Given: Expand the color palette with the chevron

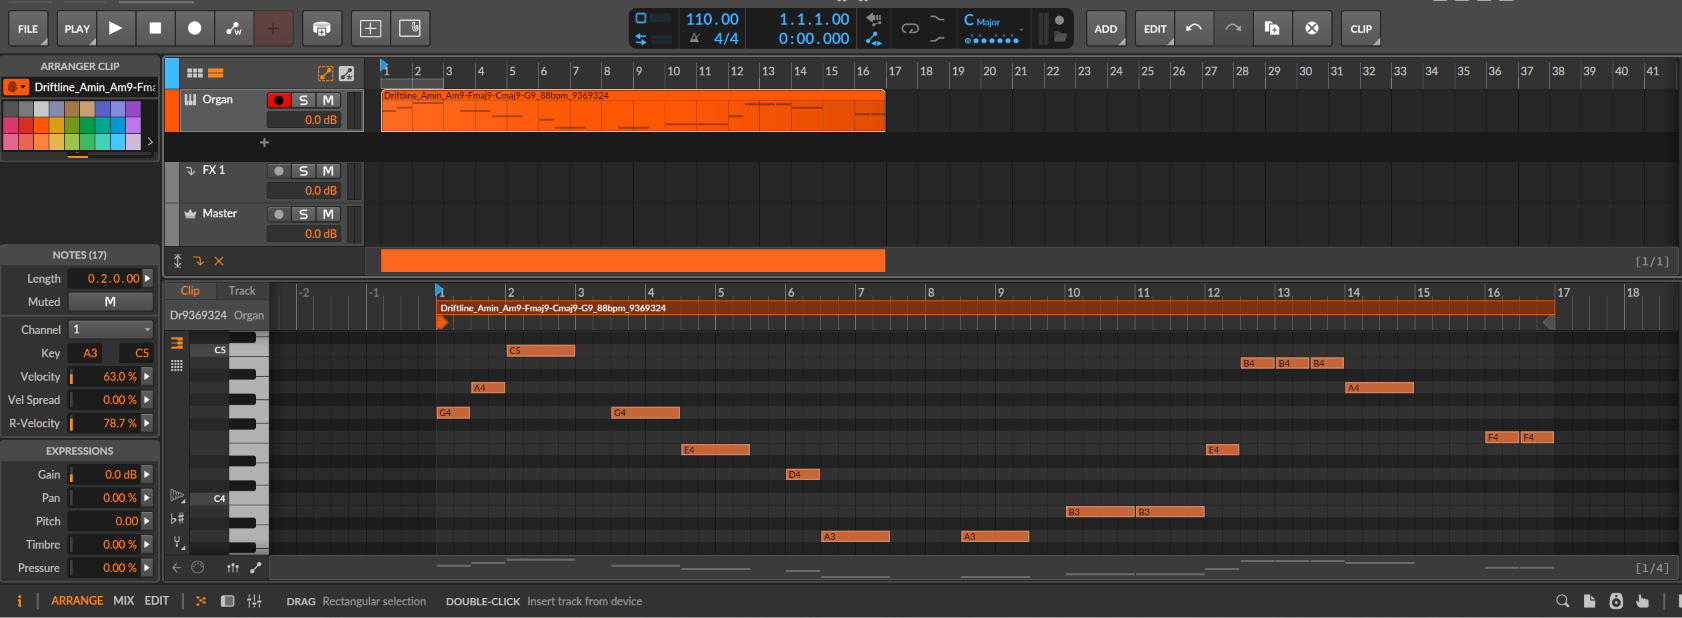Looking at the screenshot, I should [150, 142].
